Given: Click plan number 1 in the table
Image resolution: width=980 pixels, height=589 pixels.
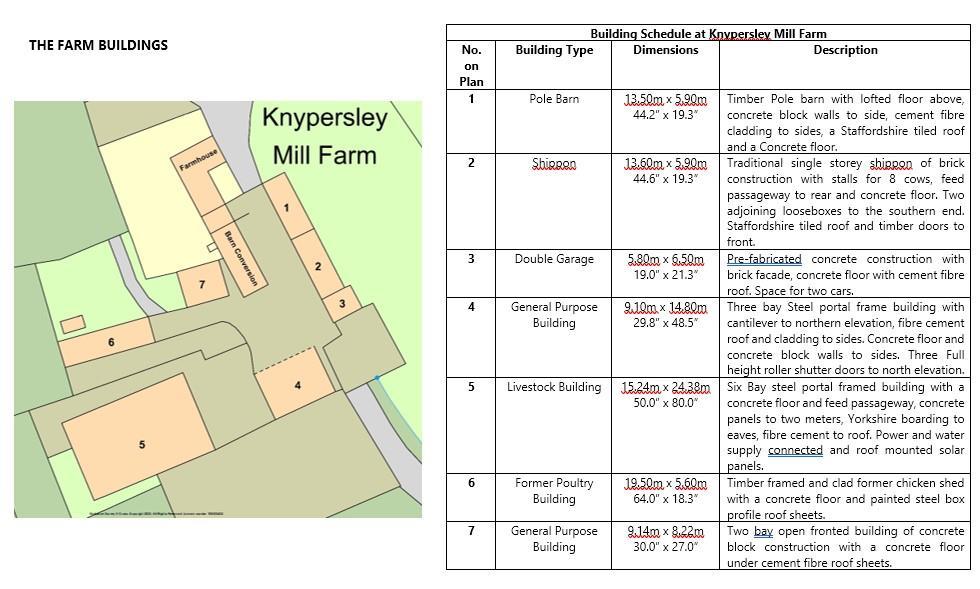Looking at the screenshot, I should click(471, 99).
